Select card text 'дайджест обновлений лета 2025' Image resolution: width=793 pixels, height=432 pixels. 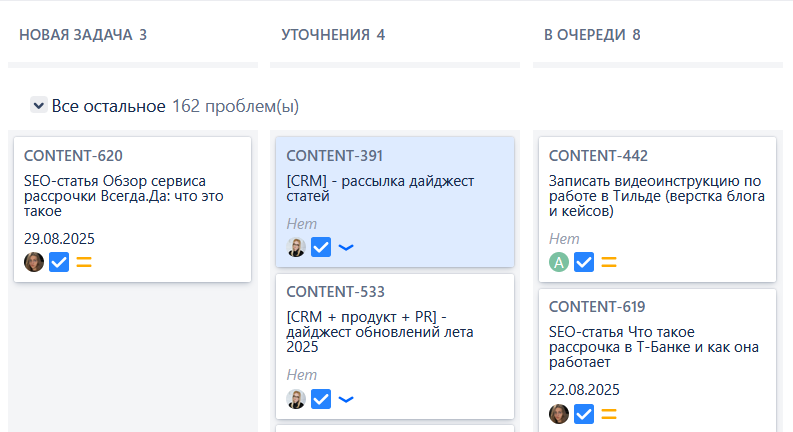pyautogui.click(x=380, y=339)
